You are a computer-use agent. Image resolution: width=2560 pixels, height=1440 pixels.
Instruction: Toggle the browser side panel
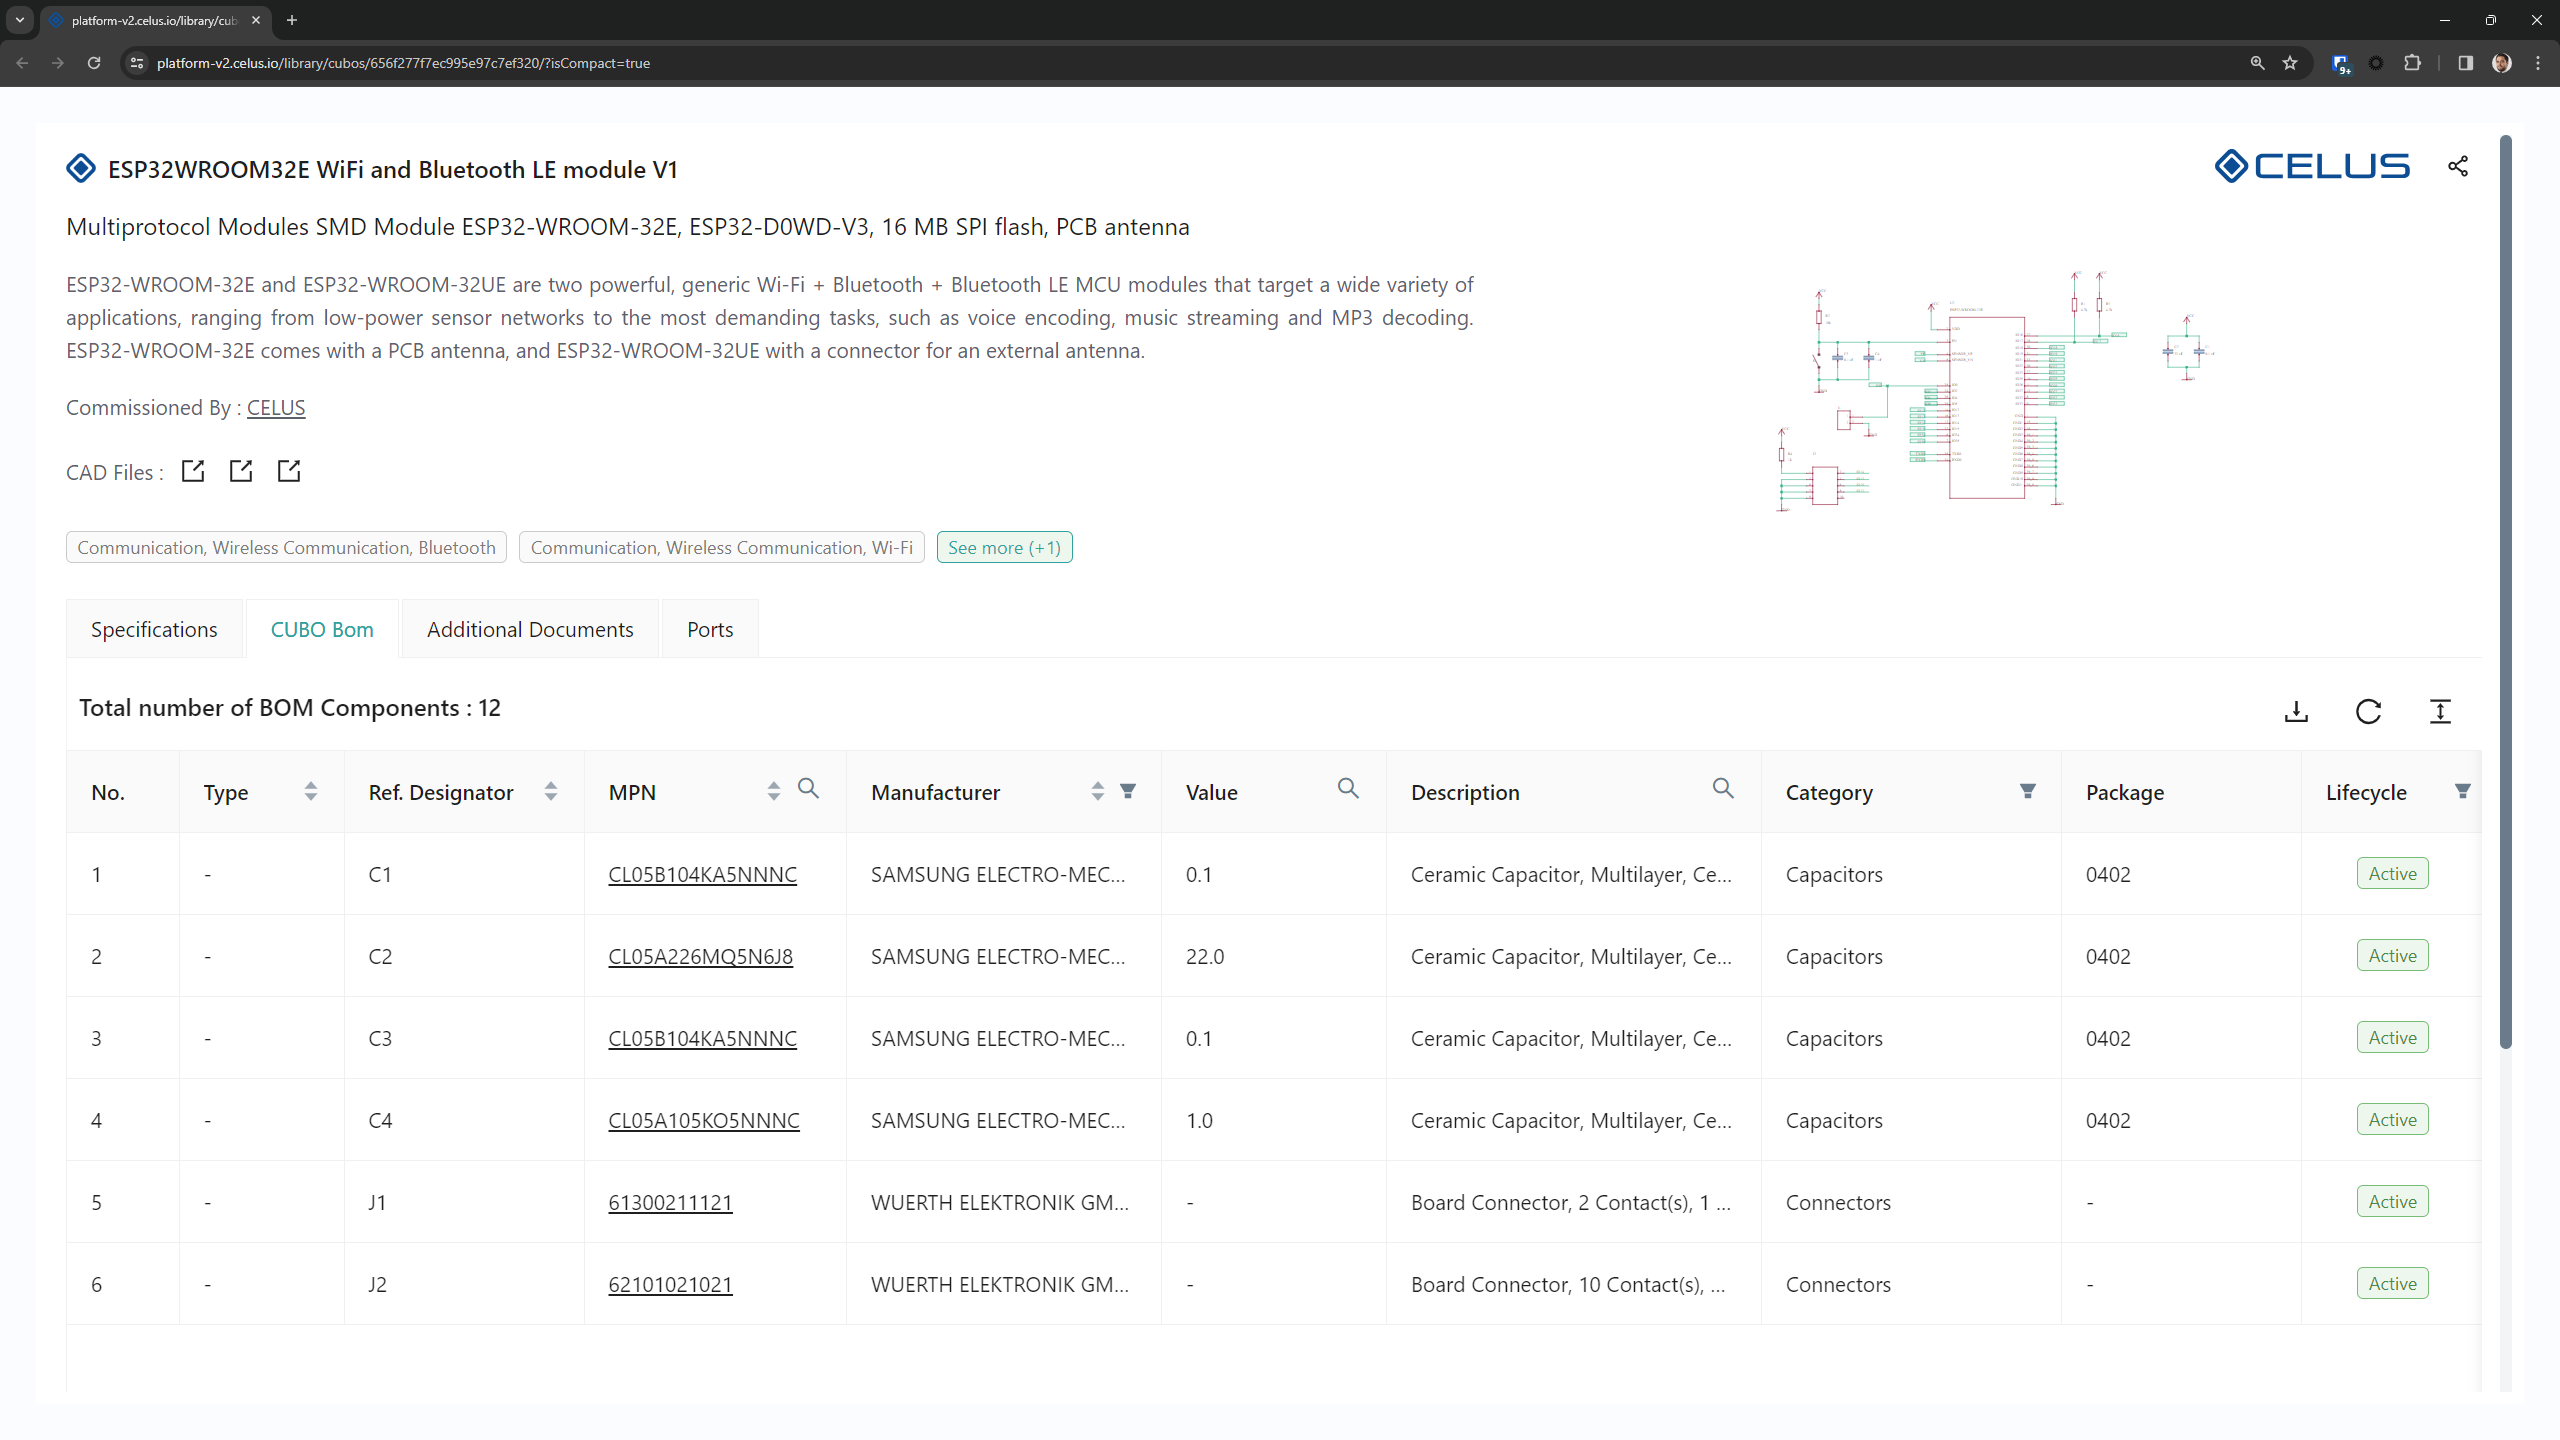[x=2465, y=63]
